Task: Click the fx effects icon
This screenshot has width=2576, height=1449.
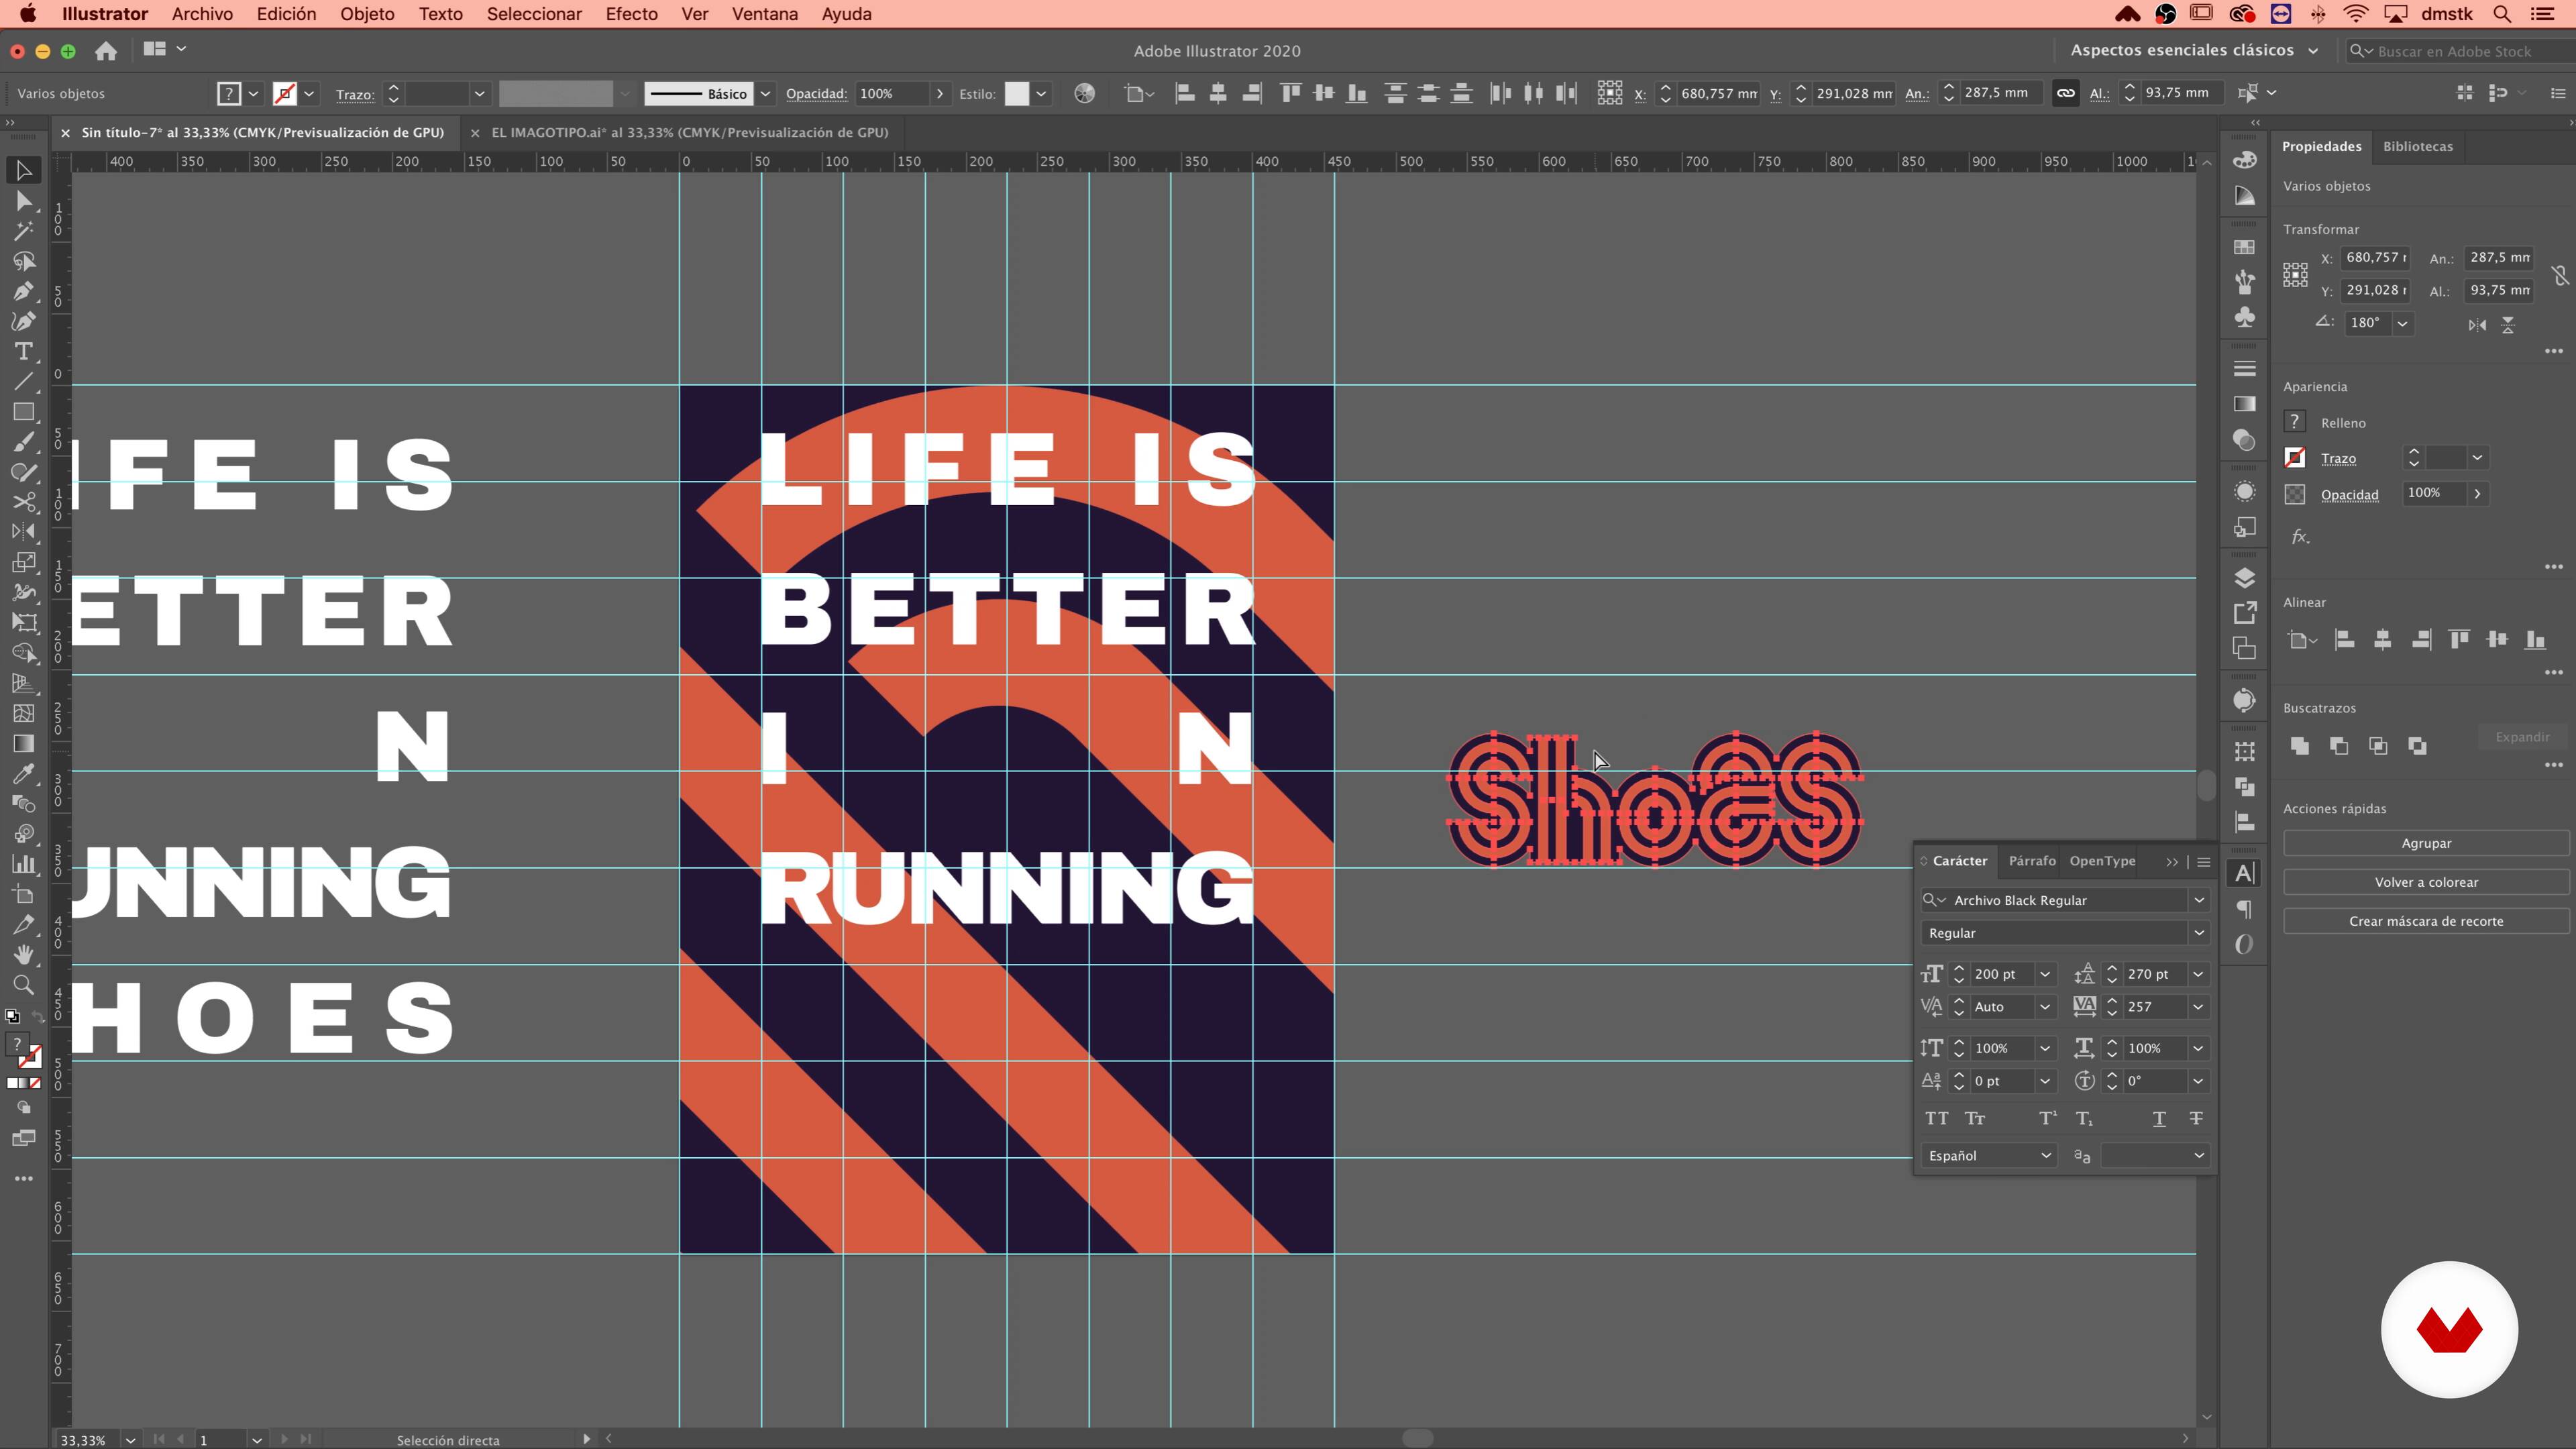Action: (2300, 537)
